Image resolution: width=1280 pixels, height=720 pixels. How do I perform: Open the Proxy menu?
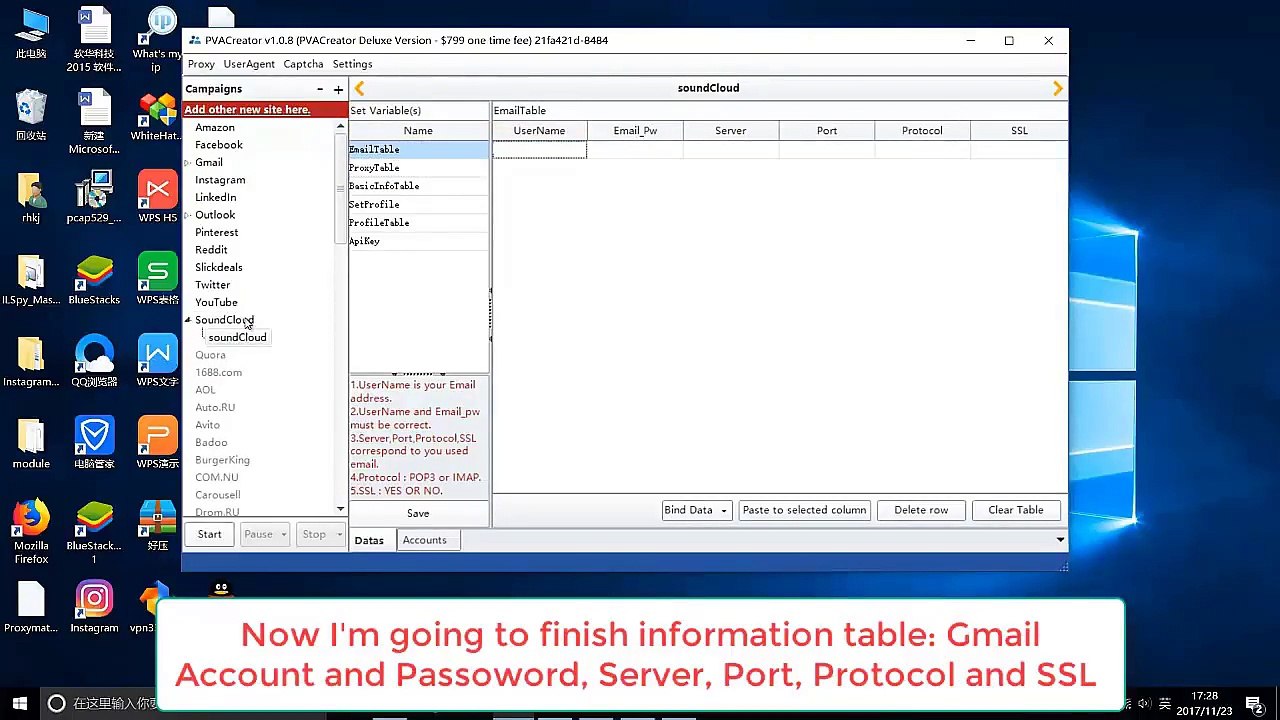click(201, 64)
